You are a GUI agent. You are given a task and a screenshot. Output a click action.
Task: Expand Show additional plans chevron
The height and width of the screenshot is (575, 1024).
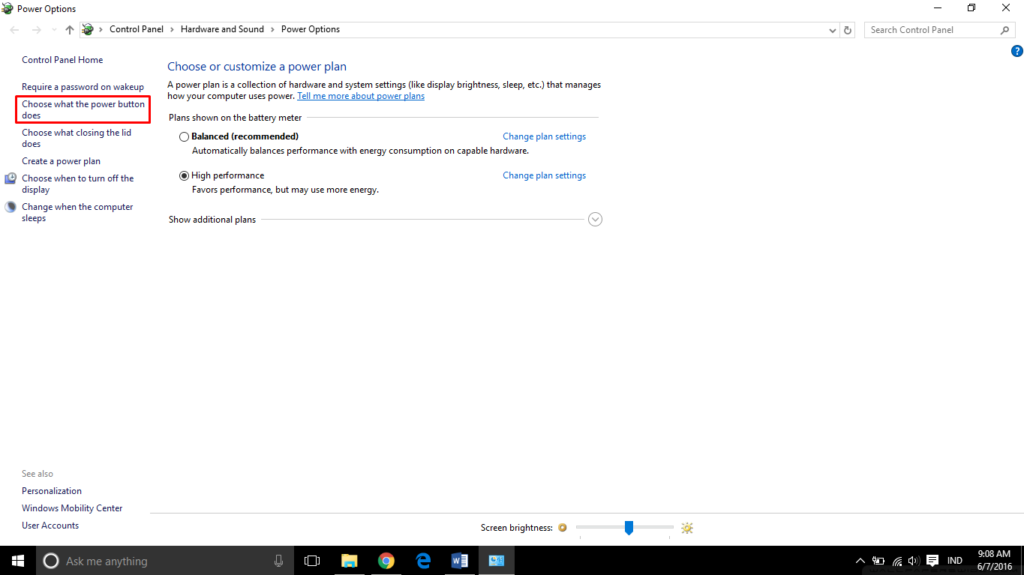[x=595, y=220]
